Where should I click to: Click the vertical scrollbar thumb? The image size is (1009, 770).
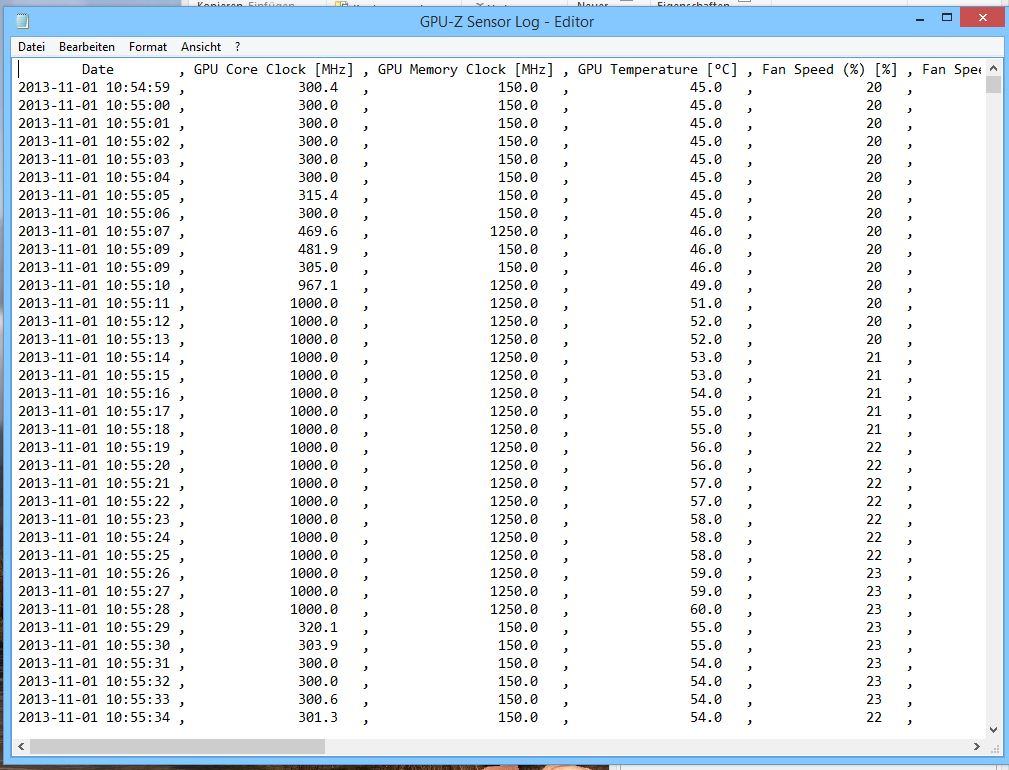pos(993,84)
